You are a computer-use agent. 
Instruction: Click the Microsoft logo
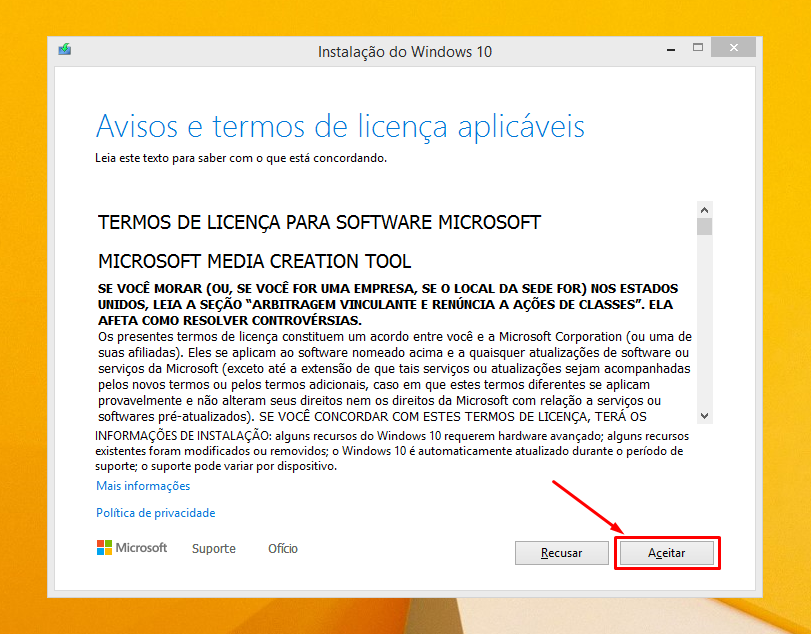click(x=132, y=548)
